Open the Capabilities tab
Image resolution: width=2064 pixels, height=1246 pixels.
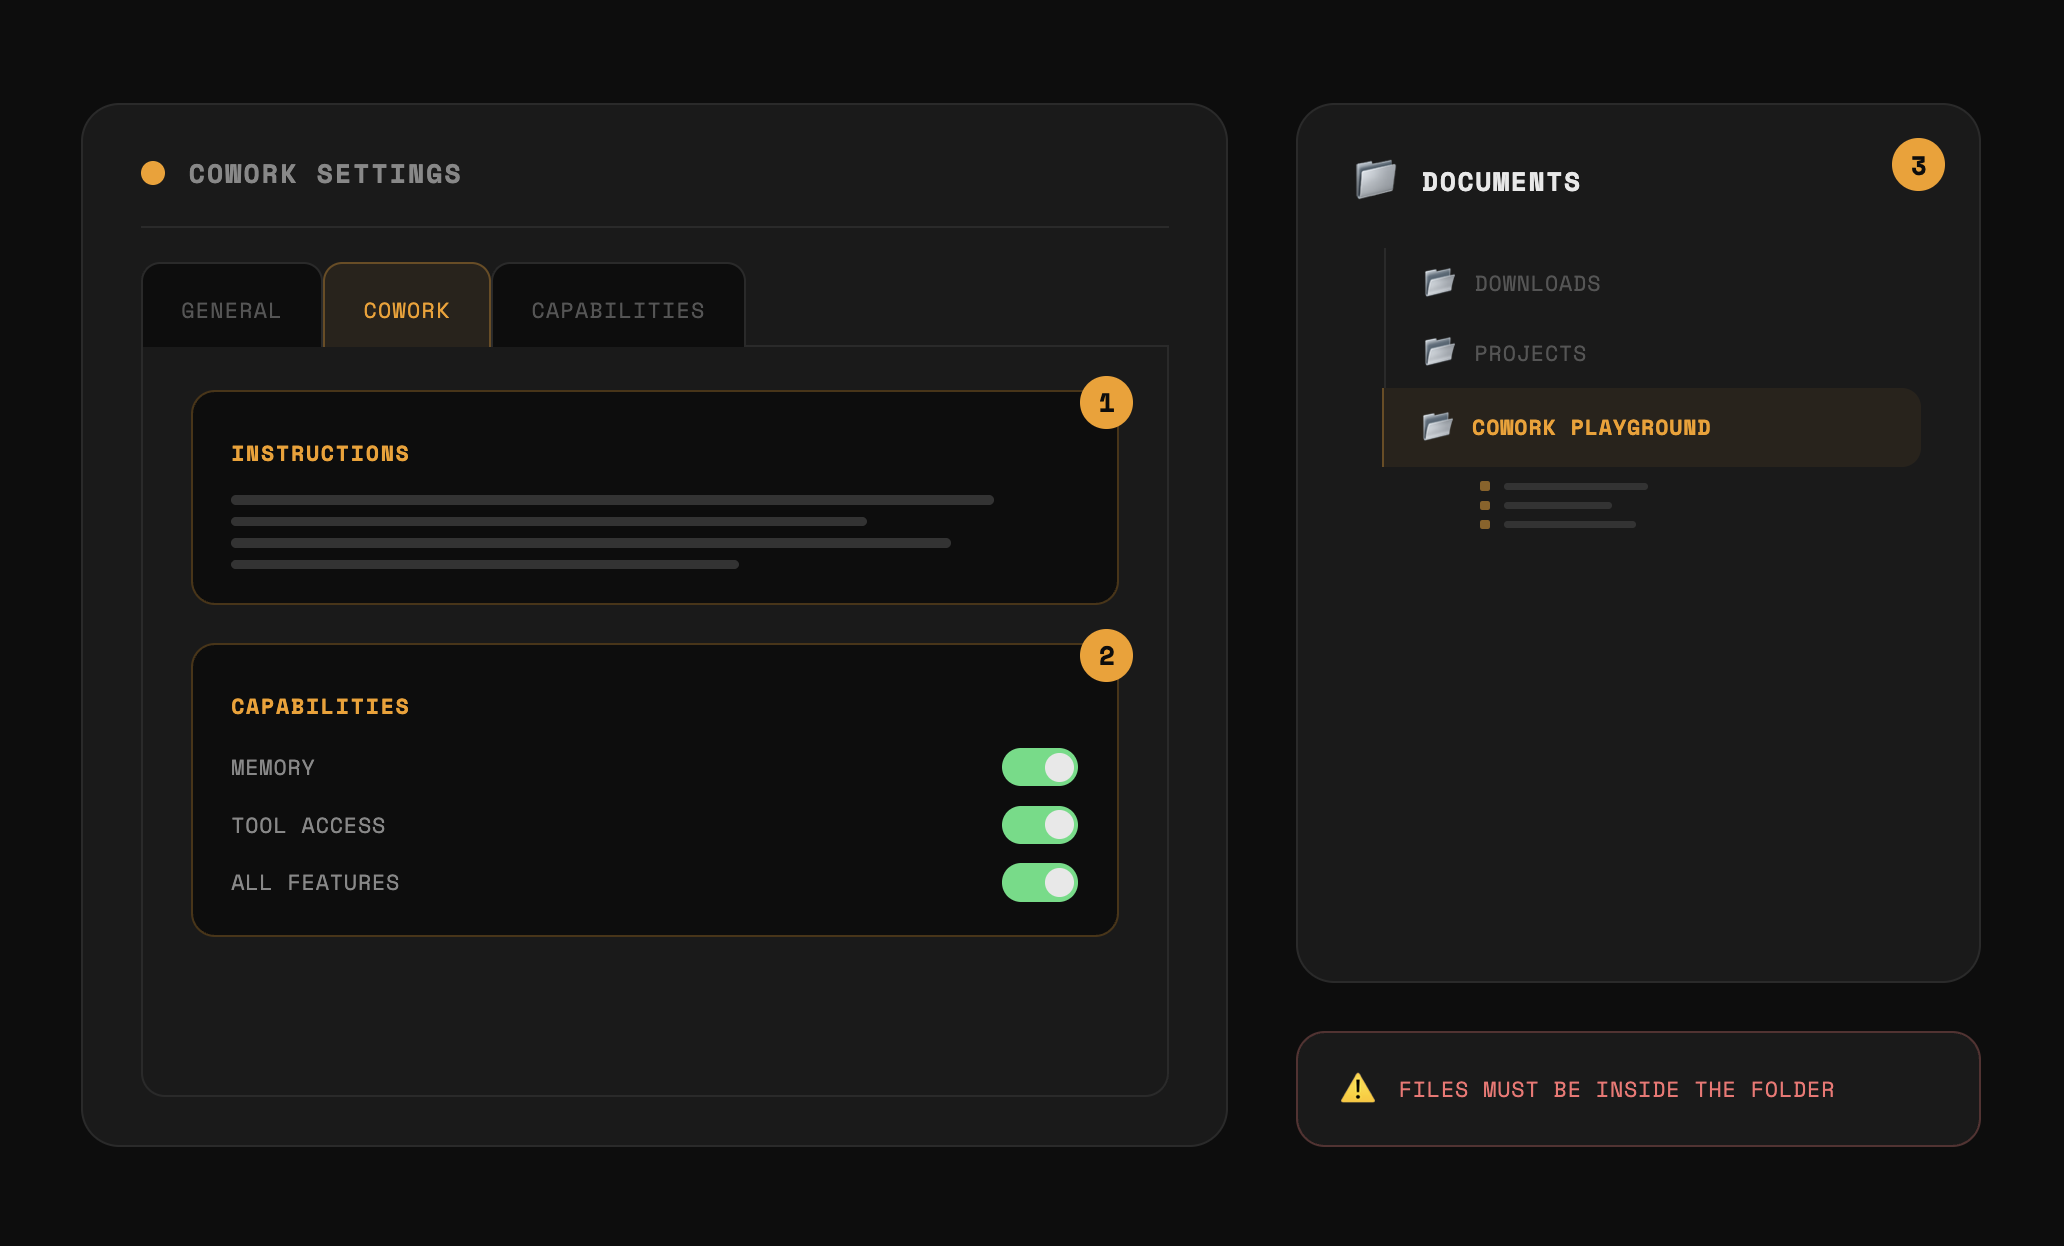coord(618,310)
